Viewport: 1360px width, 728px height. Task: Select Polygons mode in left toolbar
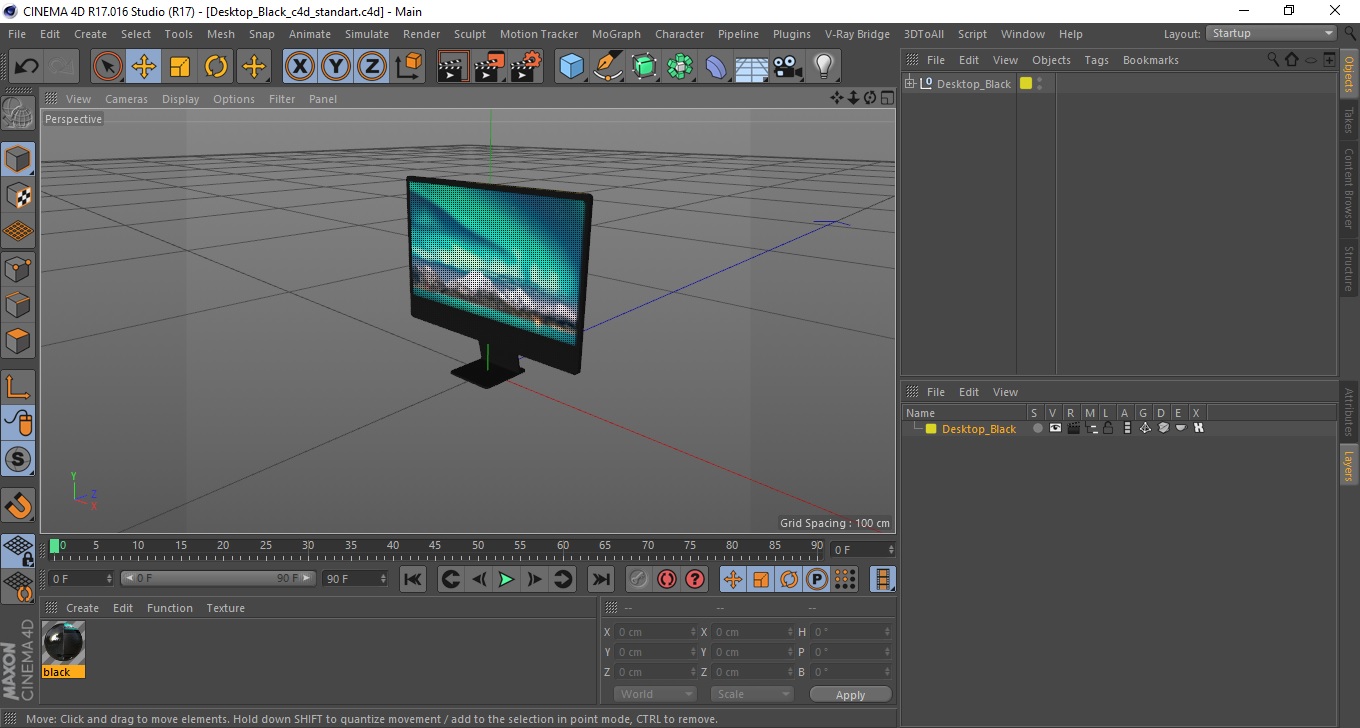coord(18,341)
